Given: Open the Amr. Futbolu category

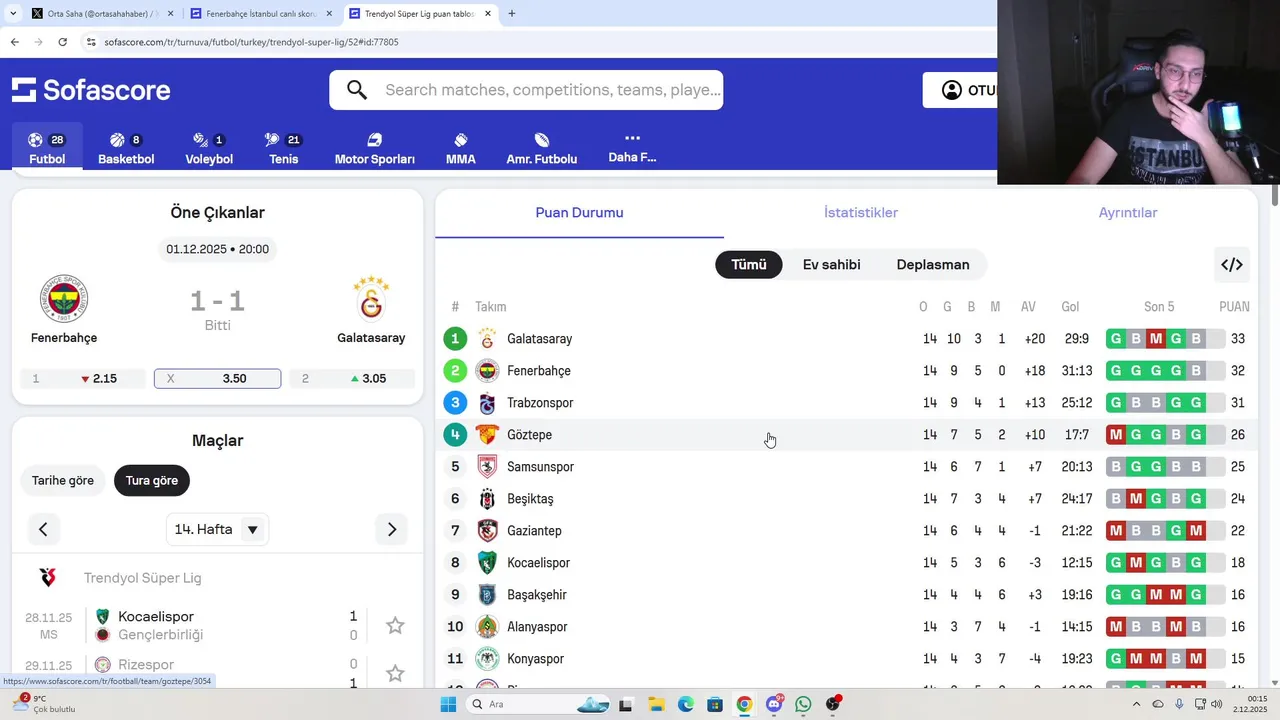Looking at the screenshot, I should [x=542, y=147].
